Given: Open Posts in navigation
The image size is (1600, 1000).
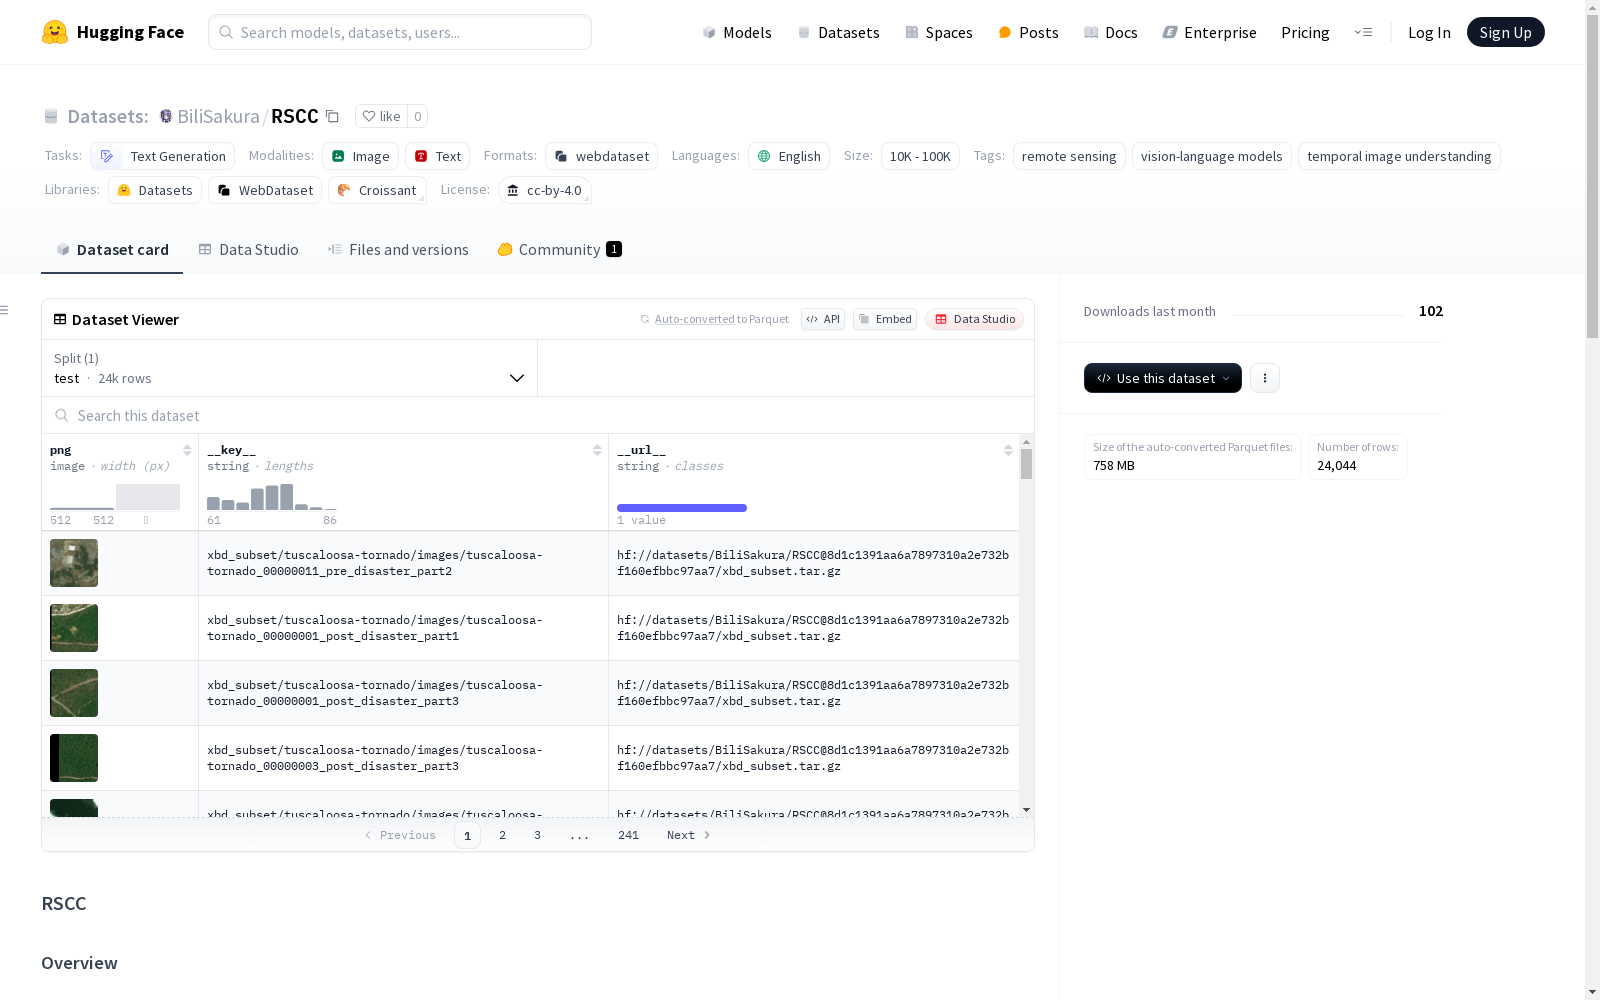Looking at the screenshot, I should (1029, 32).
